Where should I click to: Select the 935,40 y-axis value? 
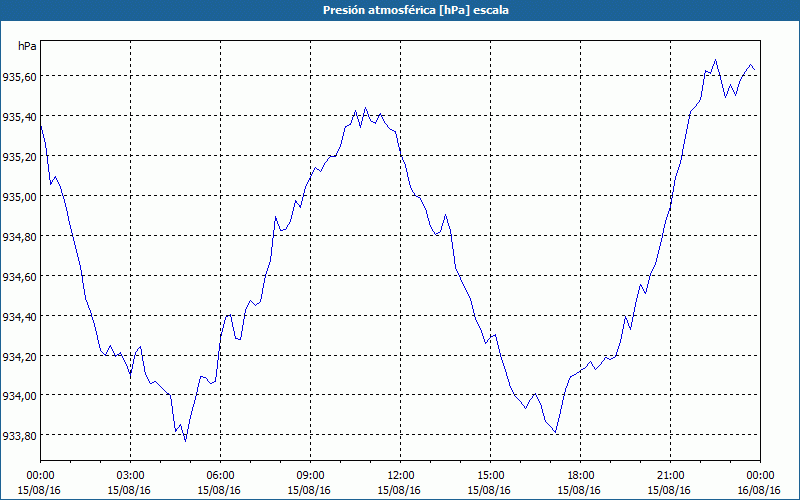[19, 117]
